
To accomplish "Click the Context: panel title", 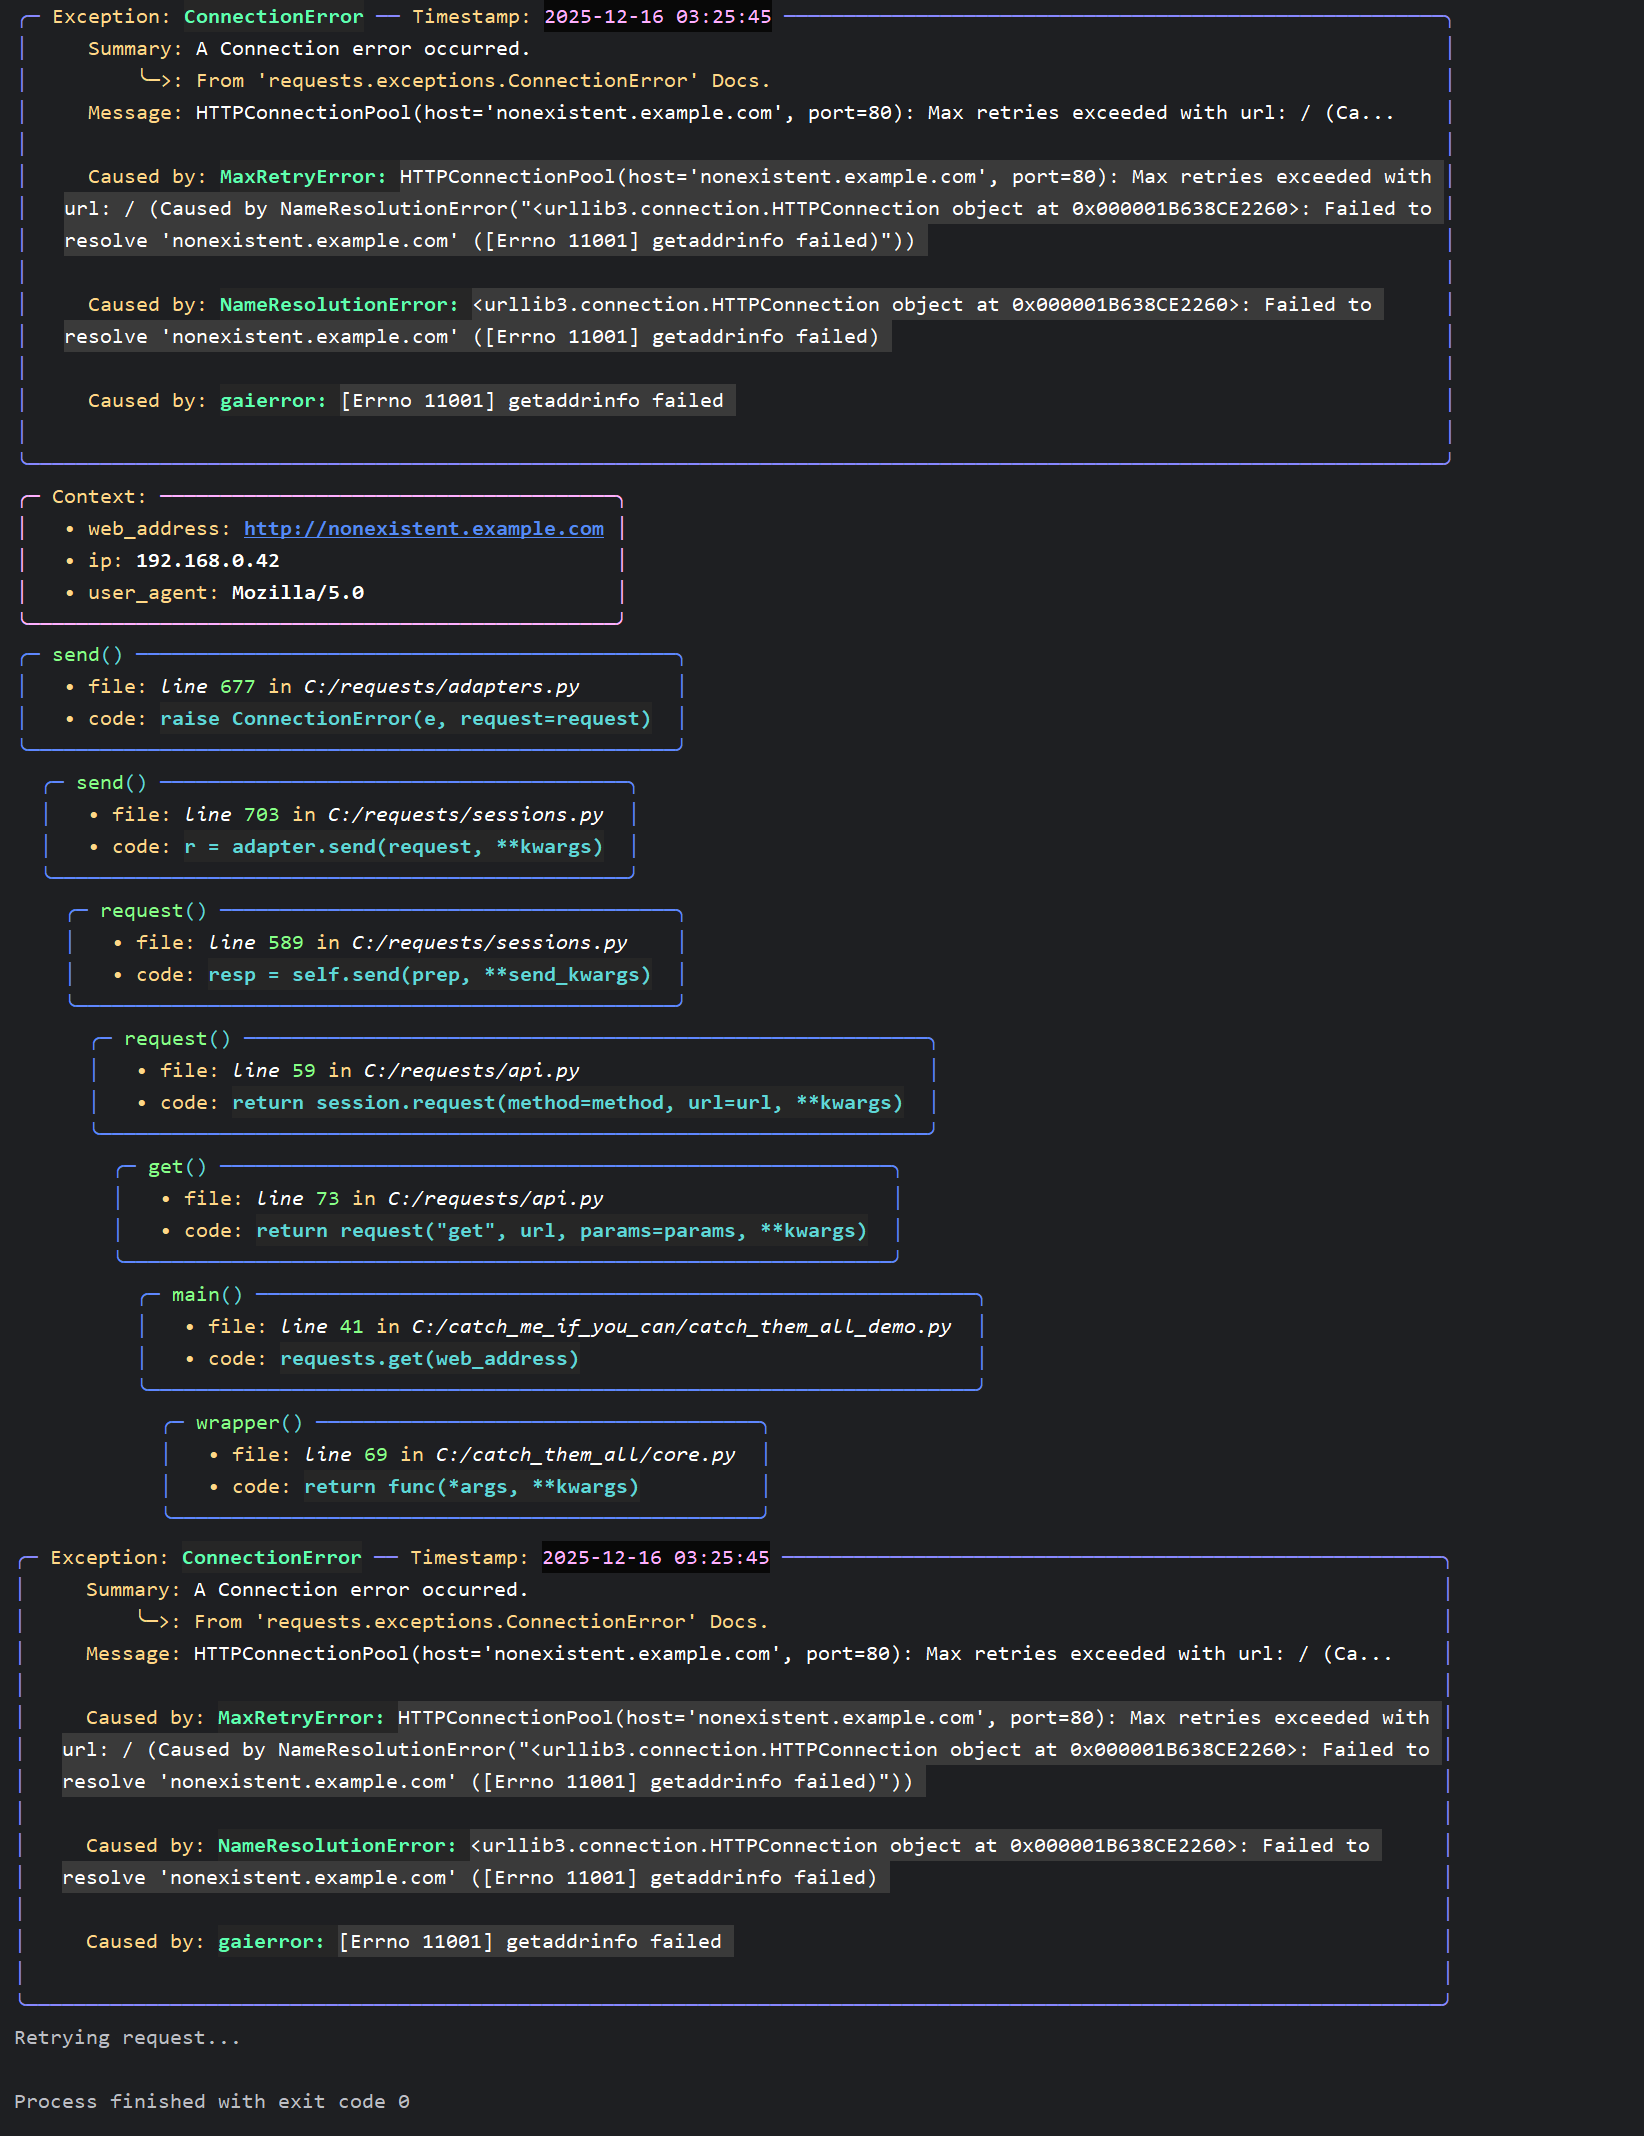I will pyautogui.click(x=99, y=497).
